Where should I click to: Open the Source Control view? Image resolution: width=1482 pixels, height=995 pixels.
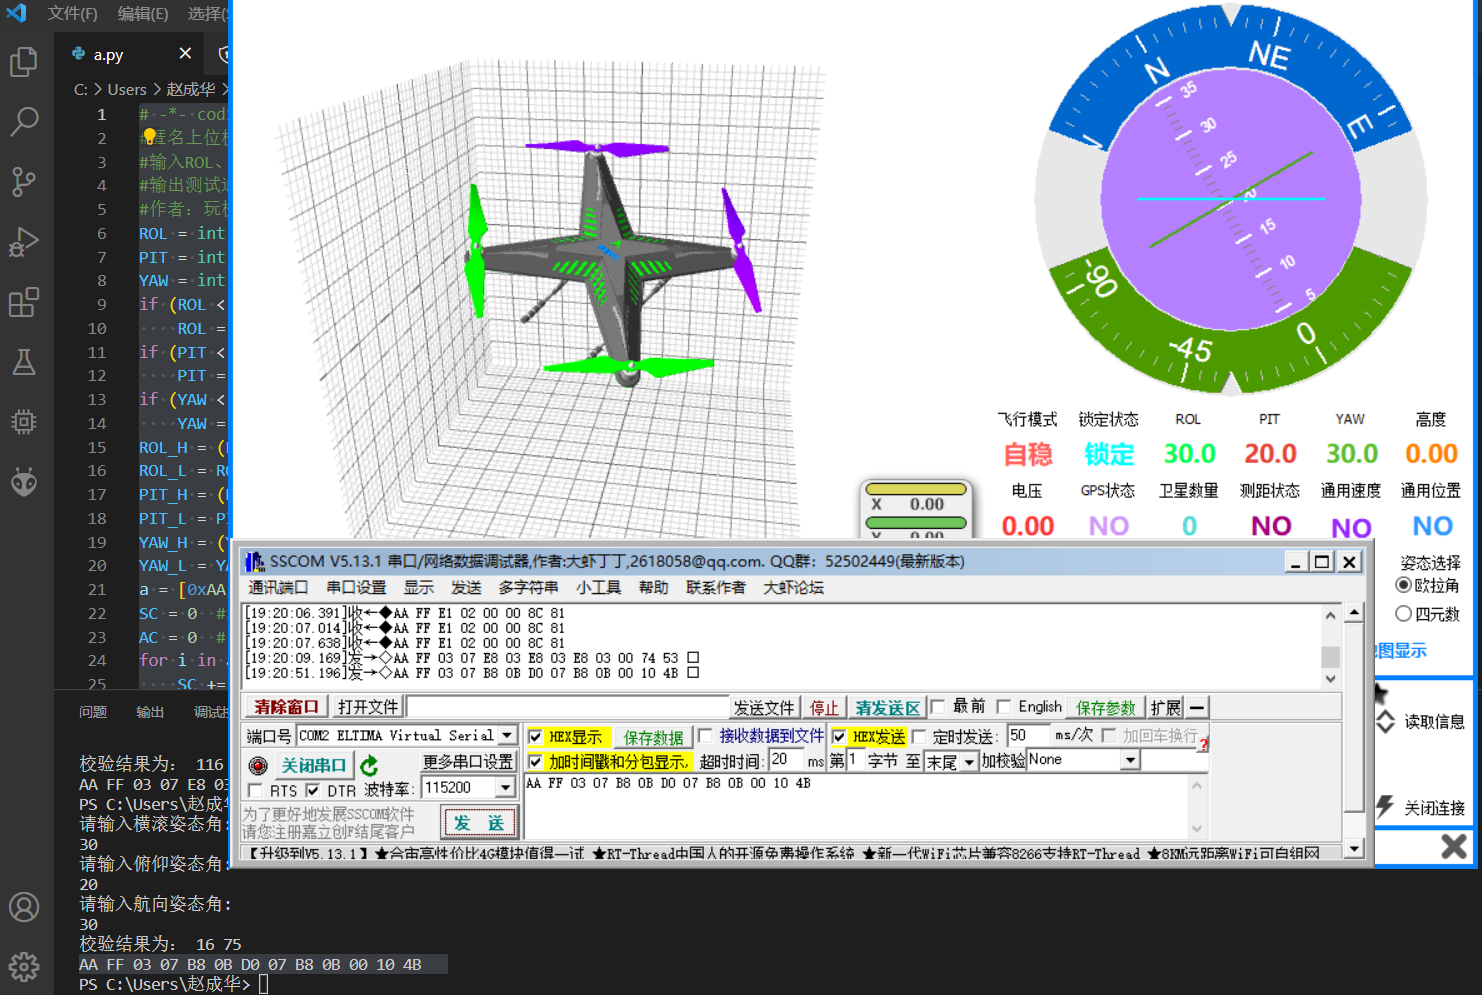pyautogui.click(x=24, y=182)
